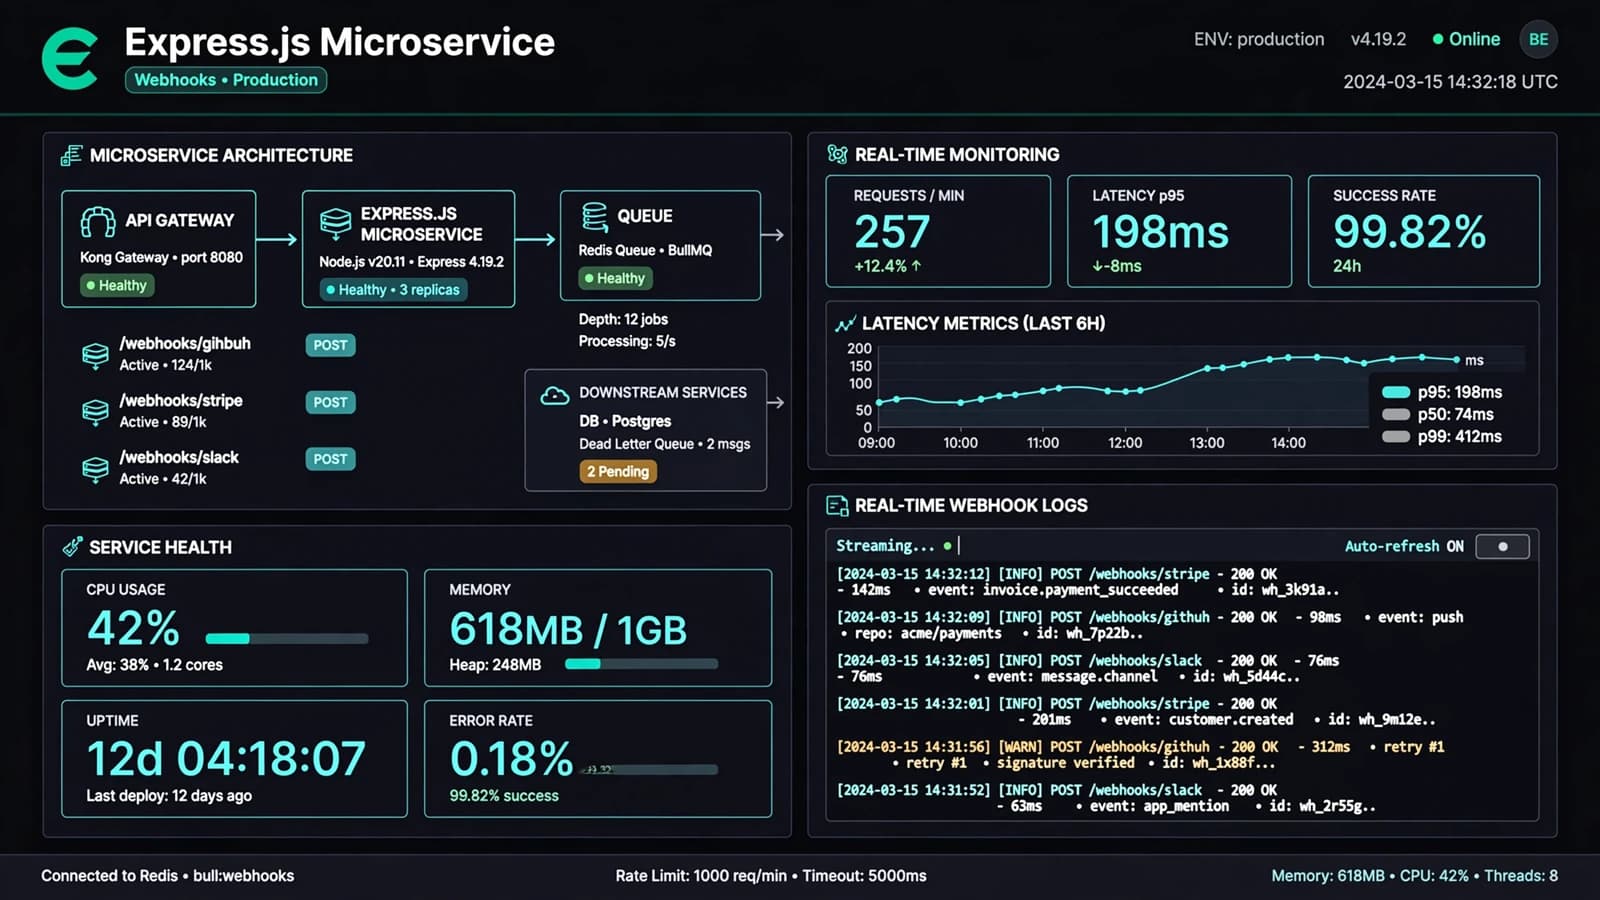
Task: Click the +12.4% requests trend indicator
Action: pyautogui.click(x=888, y=266)
